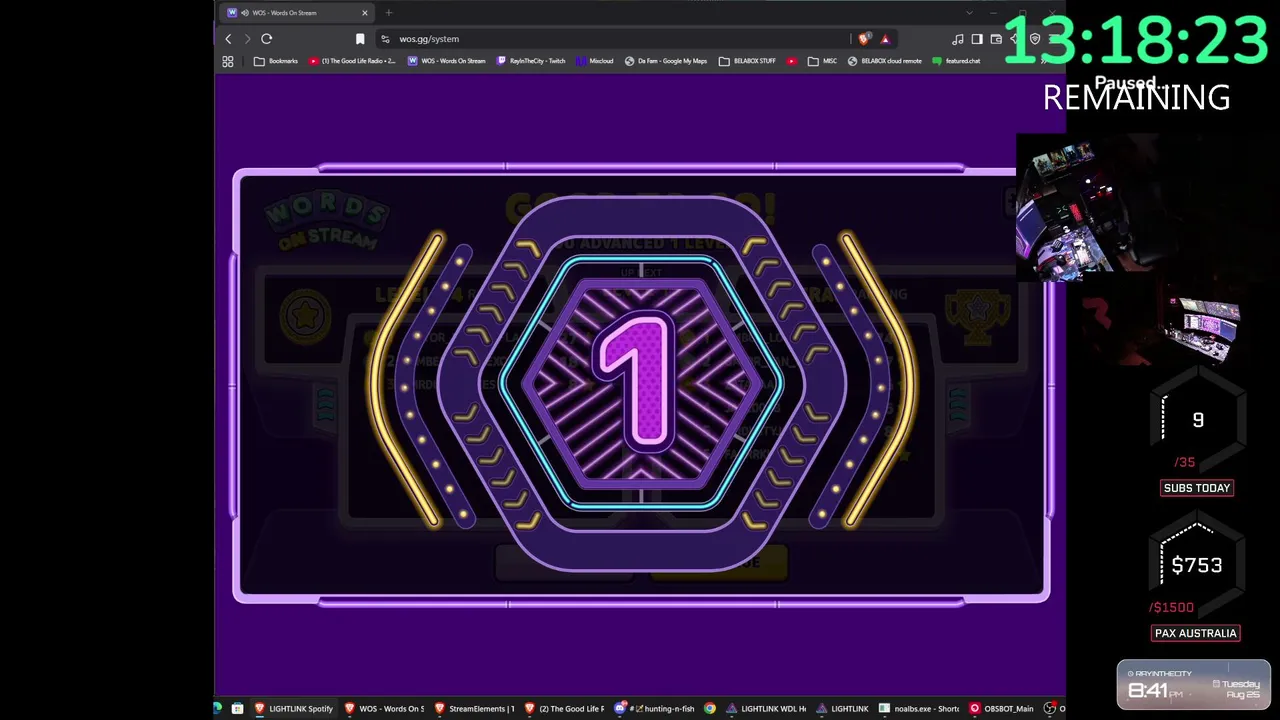The height and width of the screenshot is (720, 1280).
Task: Switch to LIGHTLINK Spotify taskbar window
Action: [294, 709]
